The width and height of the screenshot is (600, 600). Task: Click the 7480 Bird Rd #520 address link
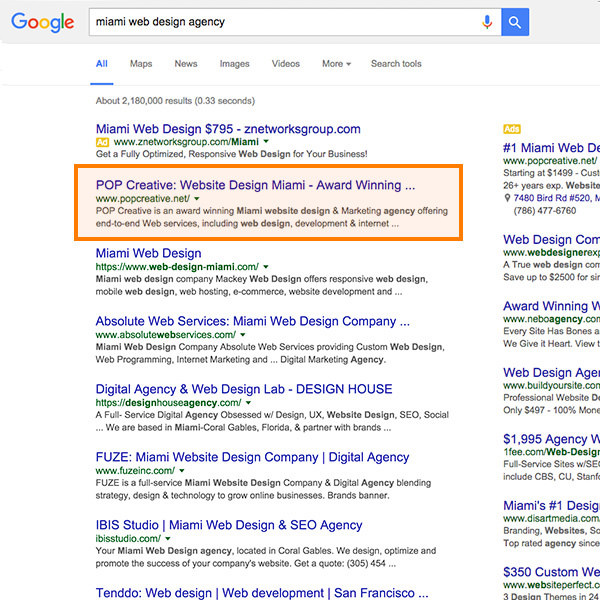point(557,198)
